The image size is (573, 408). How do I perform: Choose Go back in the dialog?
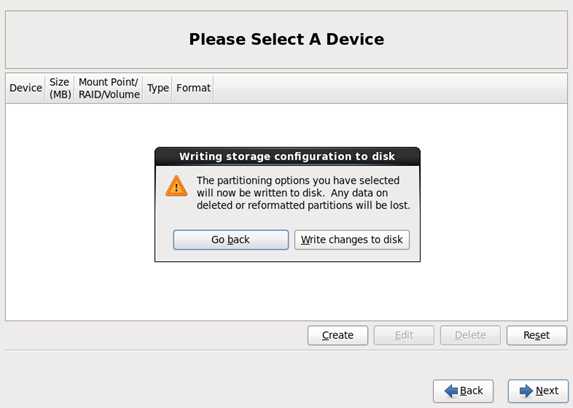tap(231, 240)
